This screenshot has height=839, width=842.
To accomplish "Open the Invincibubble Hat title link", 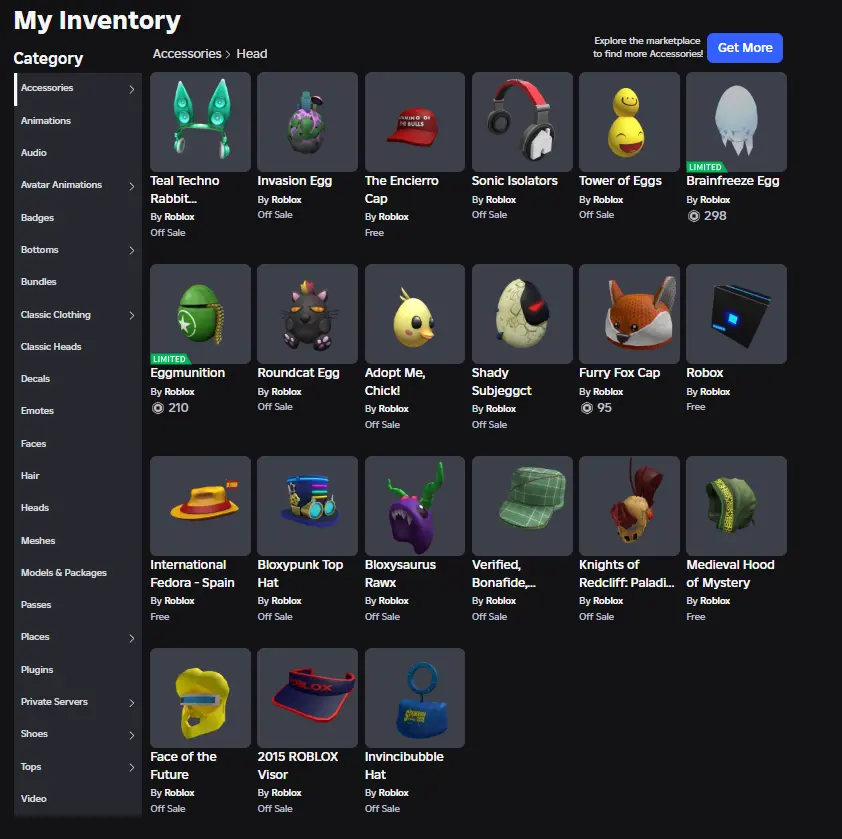I will pyautogui.click(x=404, y=765).
